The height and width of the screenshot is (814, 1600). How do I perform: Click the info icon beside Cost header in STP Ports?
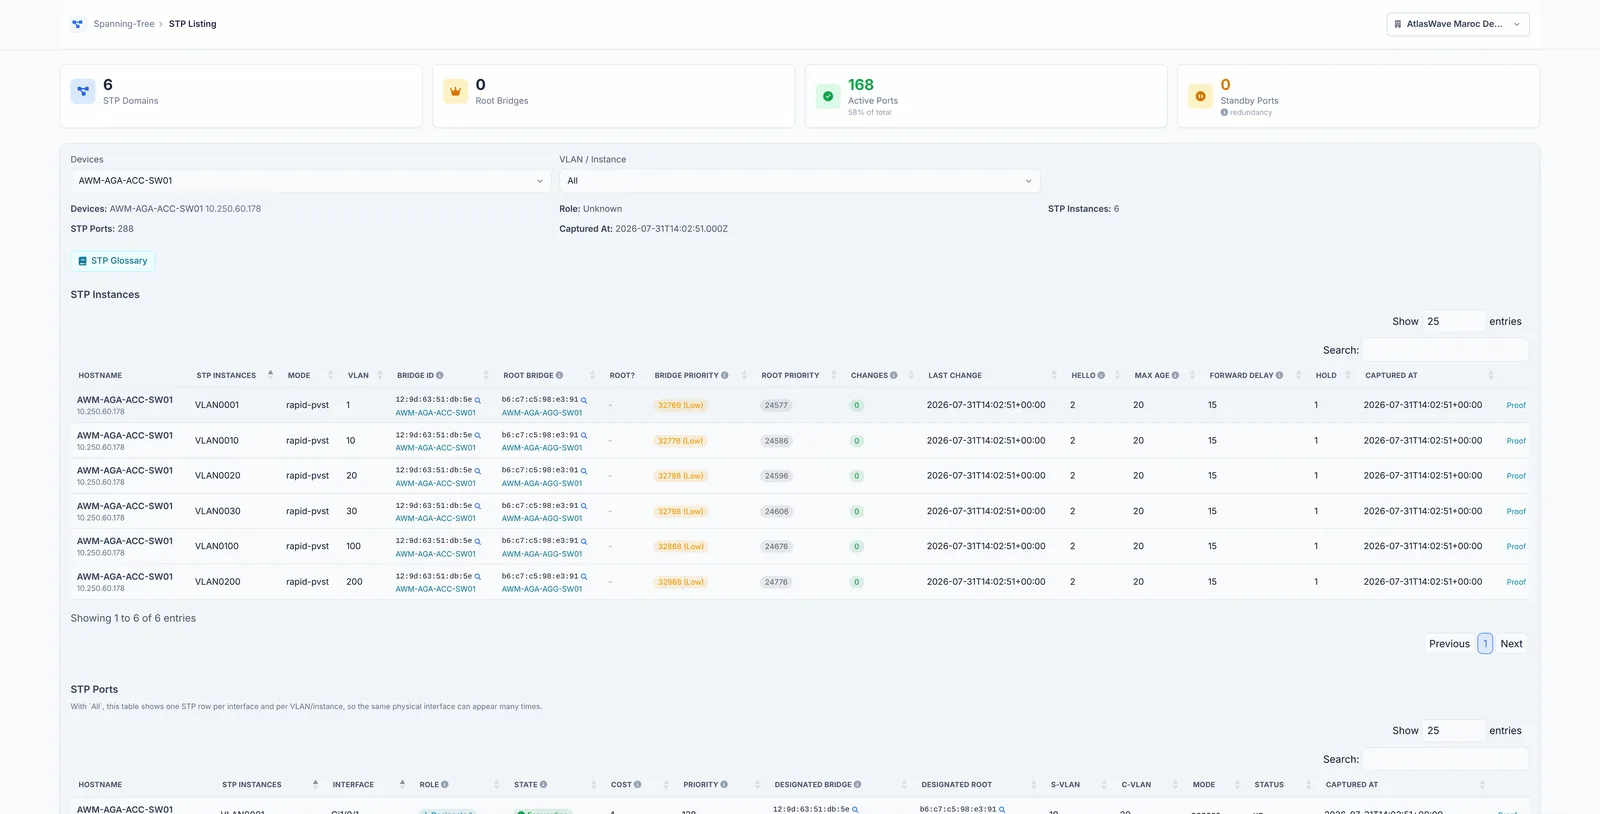(638, 785)
